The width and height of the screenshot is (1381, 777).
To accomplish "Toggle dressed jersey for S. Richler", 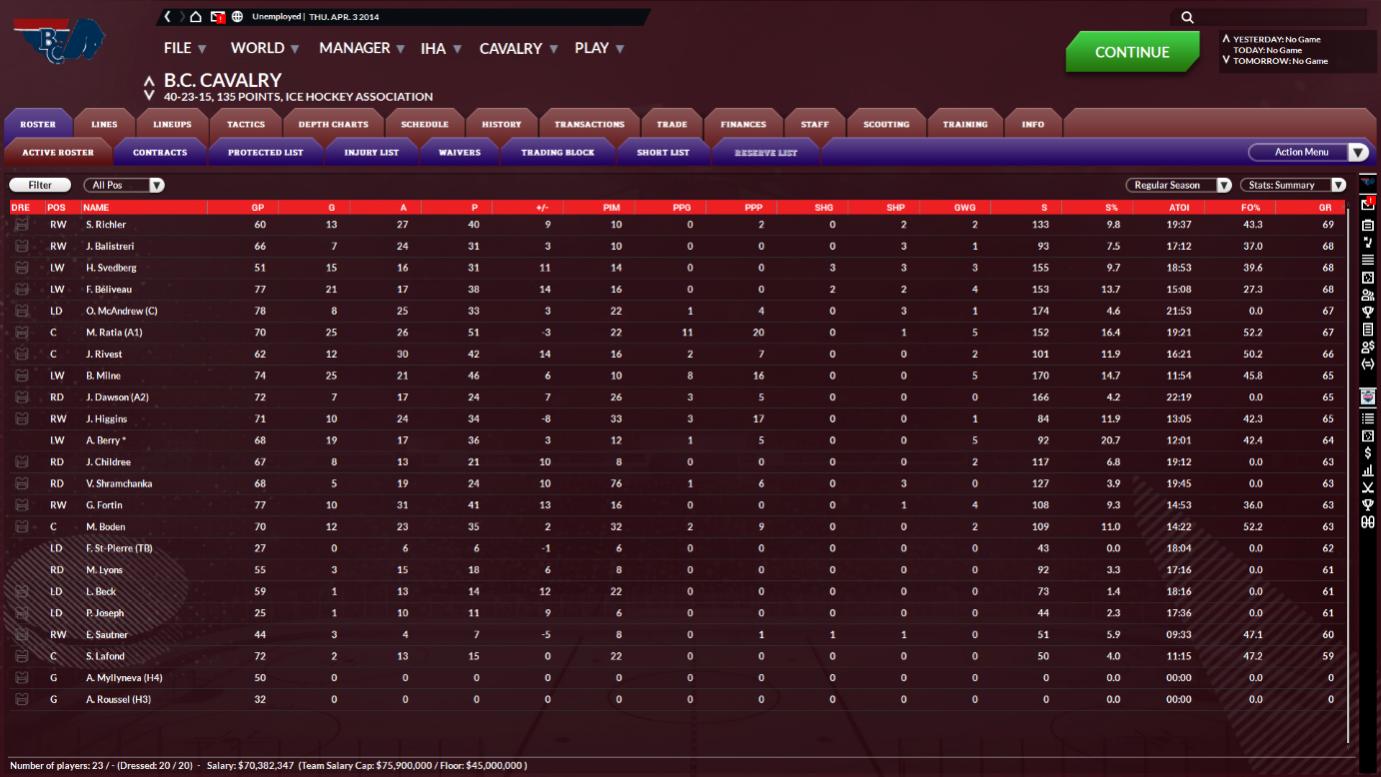I will click(21, 225).
